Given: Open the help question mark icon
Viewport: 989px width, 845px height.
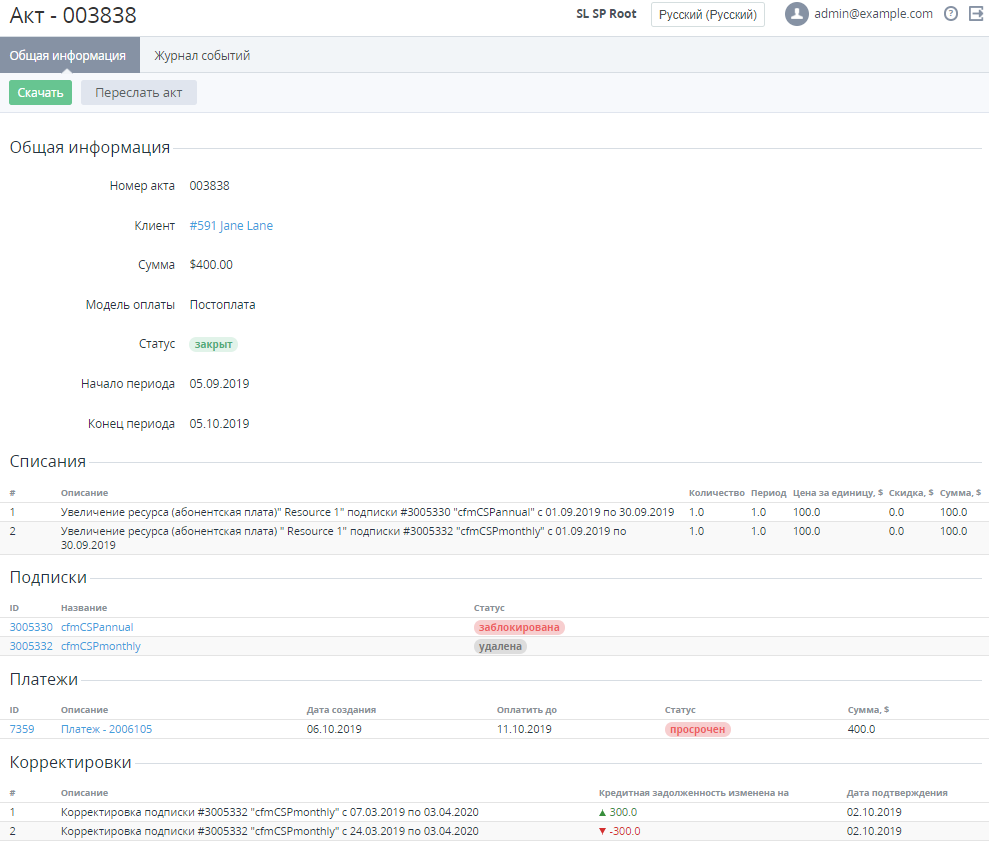Looking at the screenshot, I should [951, 14].
